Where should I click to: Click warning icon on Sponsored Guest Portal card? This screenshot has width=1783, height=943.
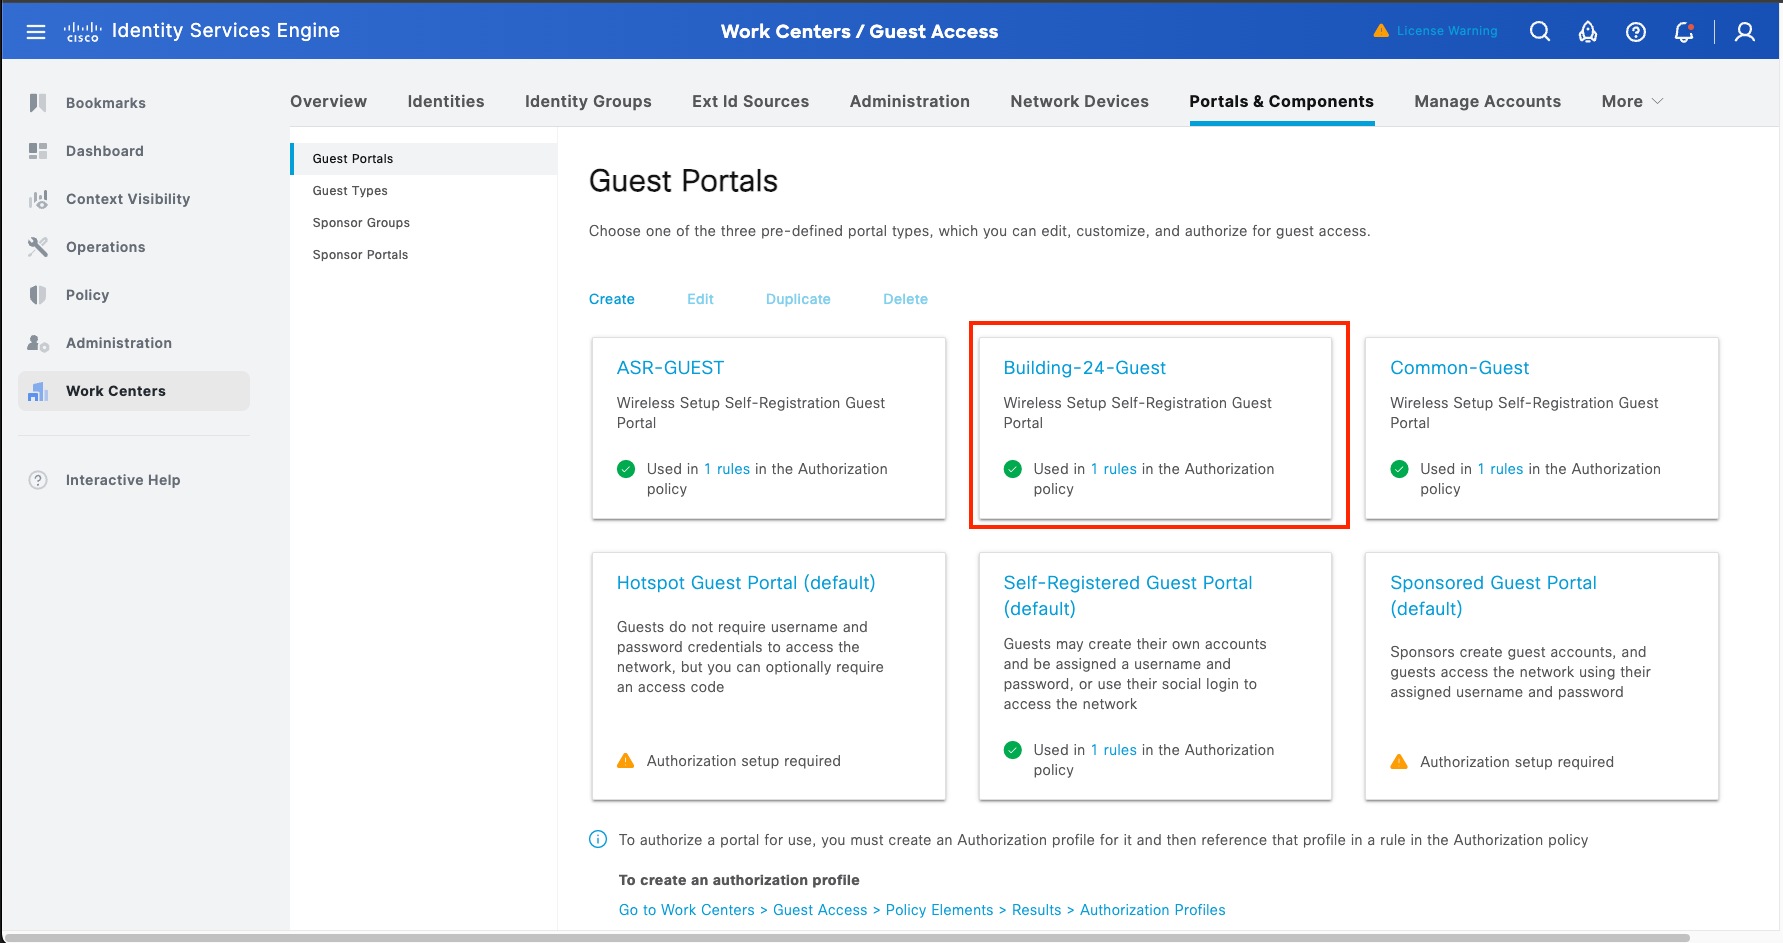point(1400,761)
